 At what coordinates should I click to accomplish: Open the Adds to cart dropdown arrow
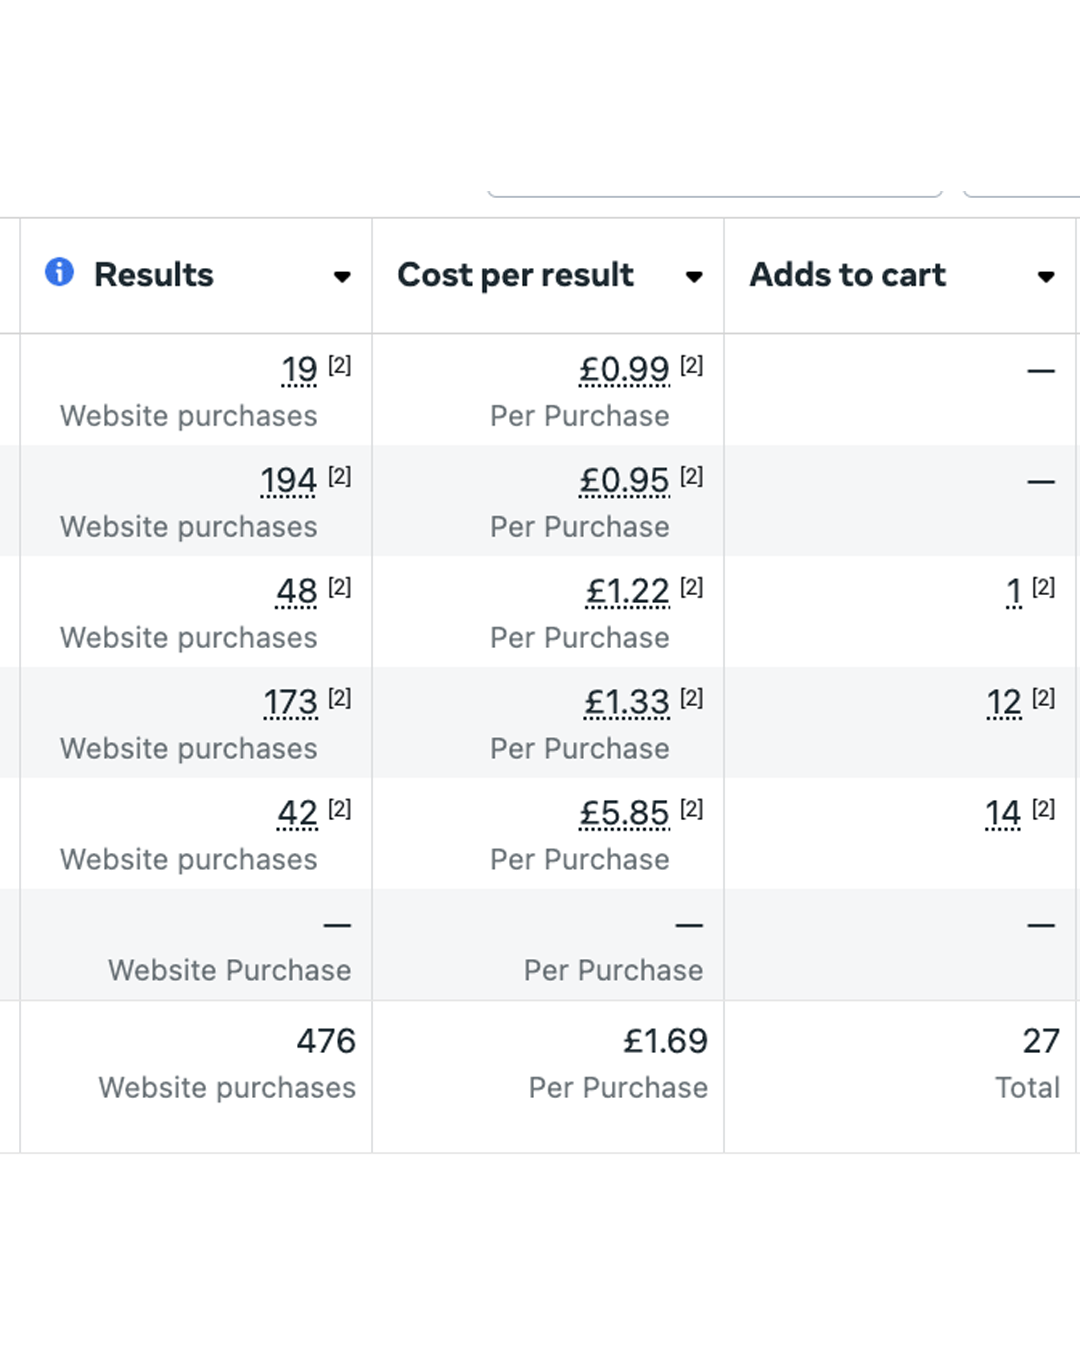point(1046,277)
